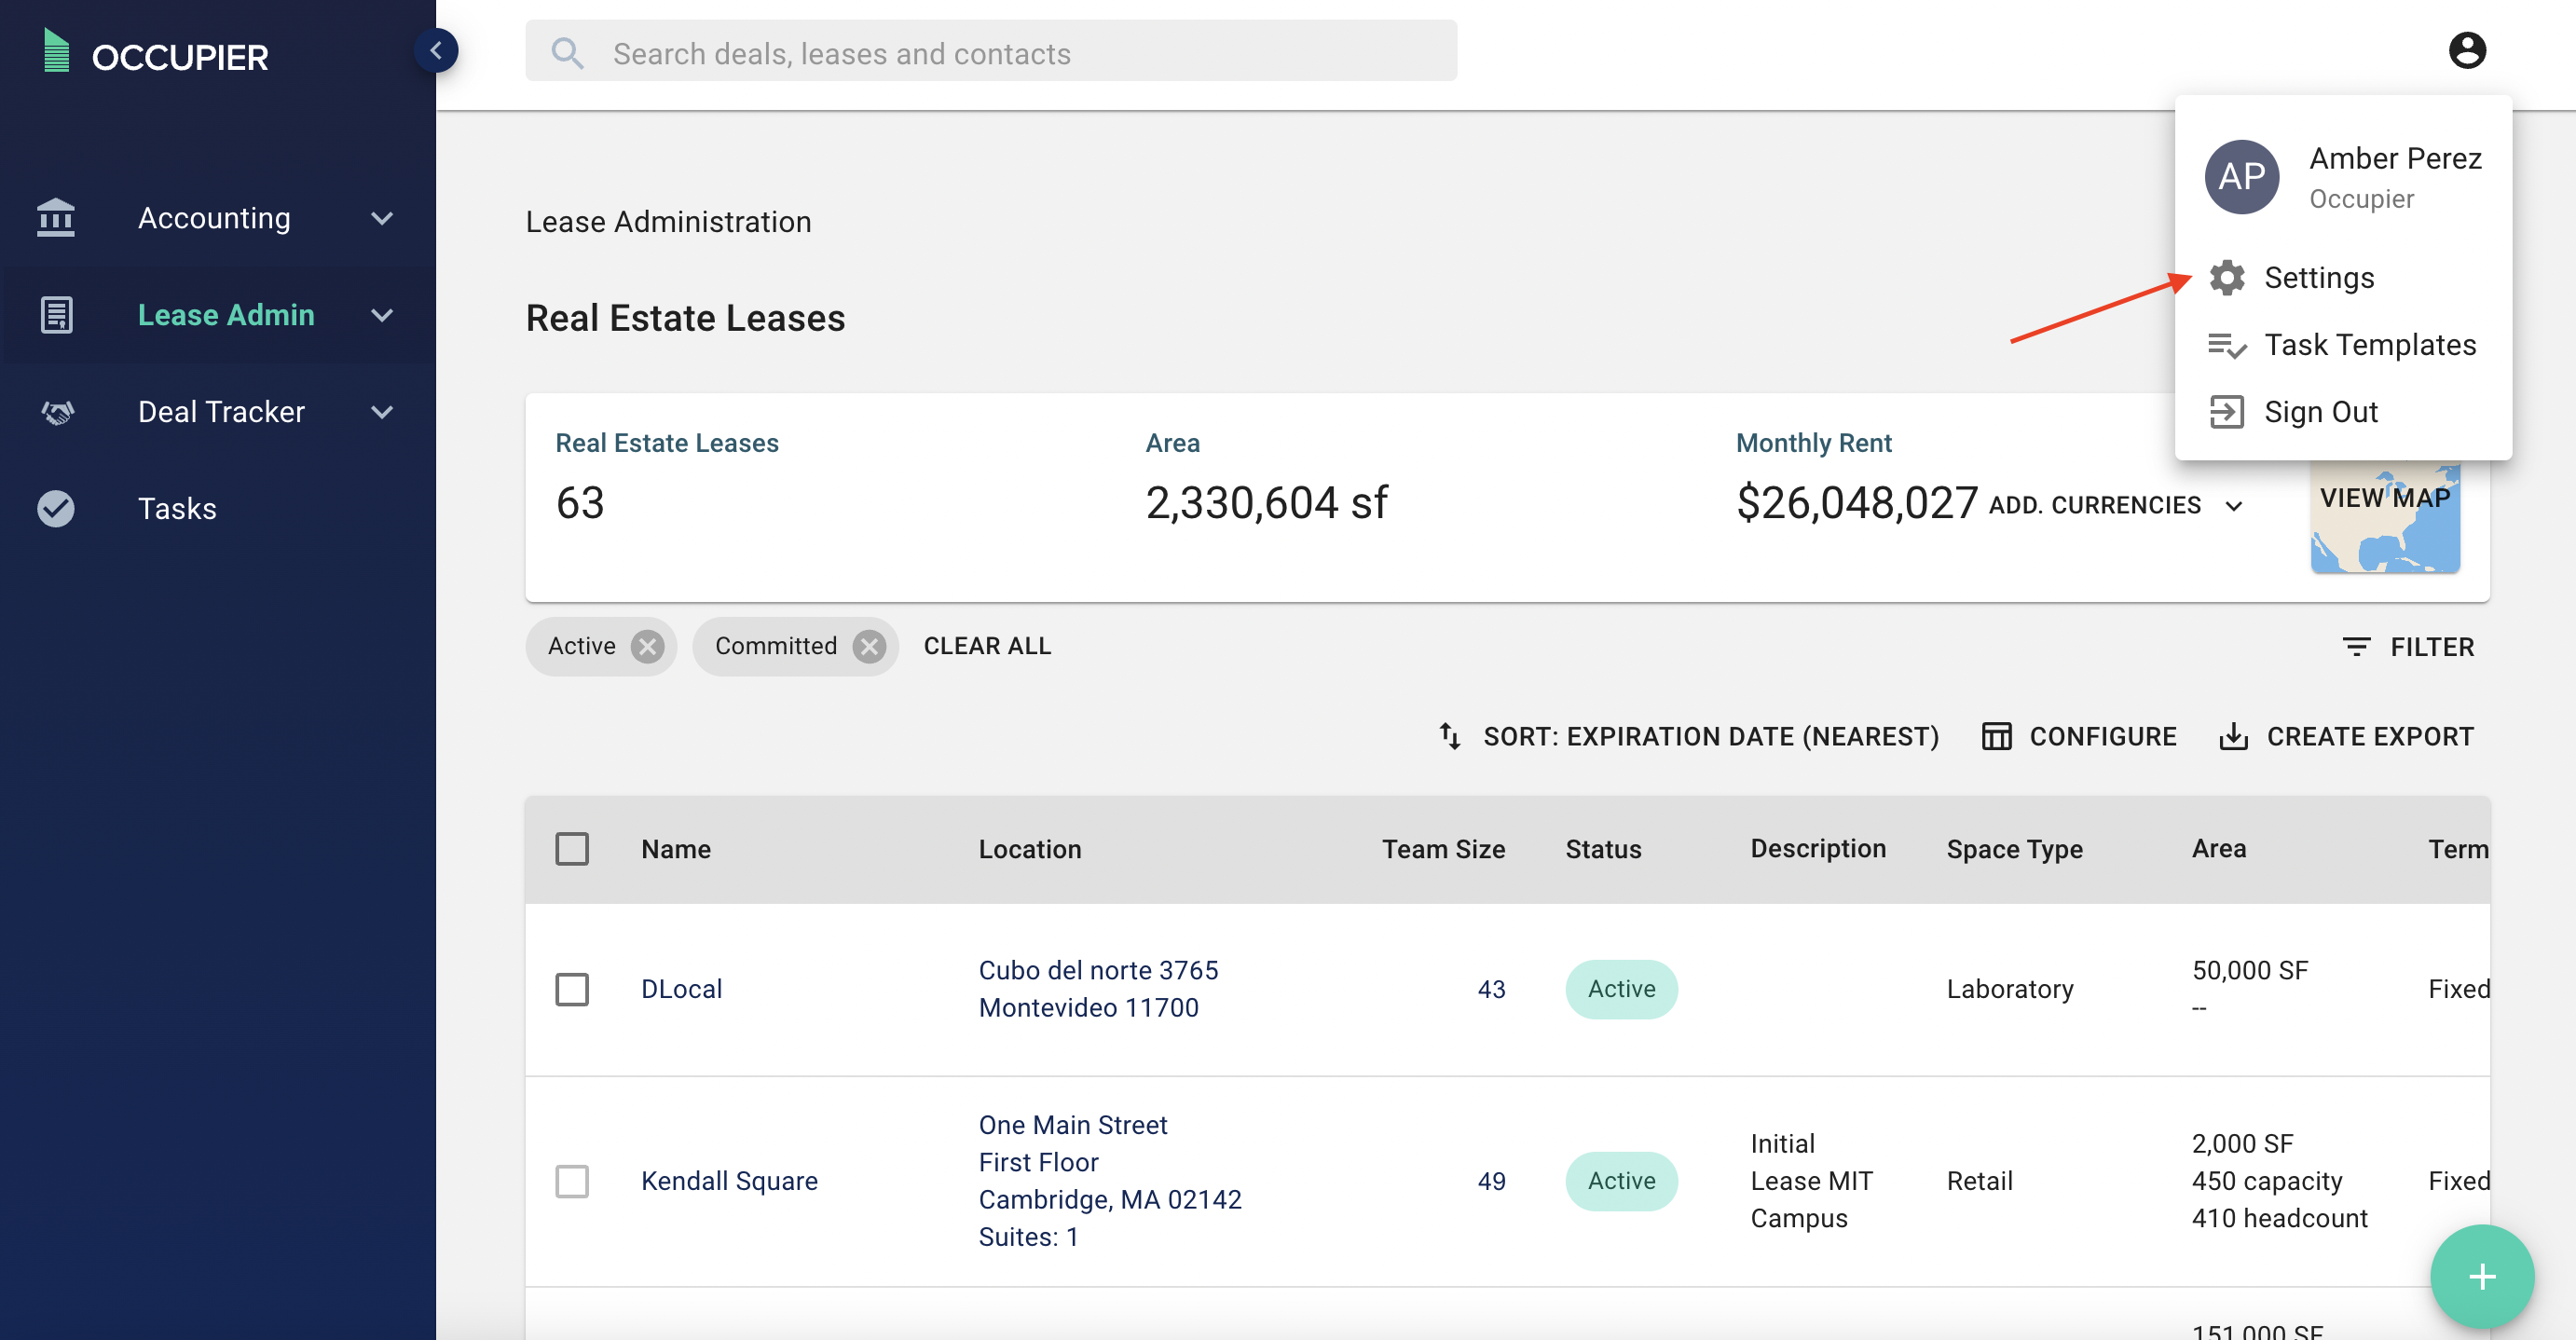Select Task Templates from the user menu
Image resolution: width=2576 pixels, height=1340 pixels.
pyautogui.click(x=2369, y=344)
